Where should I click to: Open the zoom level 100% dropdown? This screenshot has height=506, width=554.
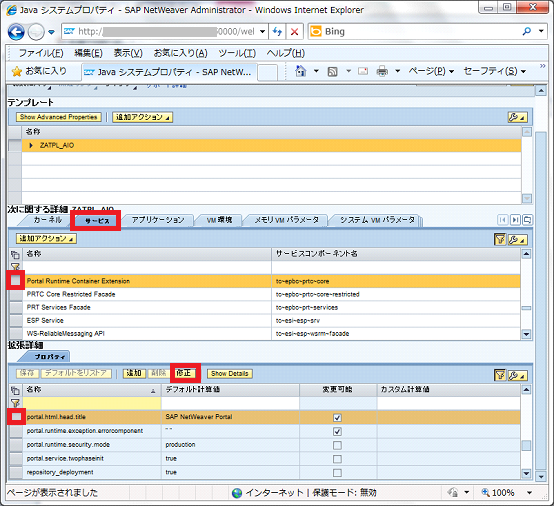coord(529,493)
